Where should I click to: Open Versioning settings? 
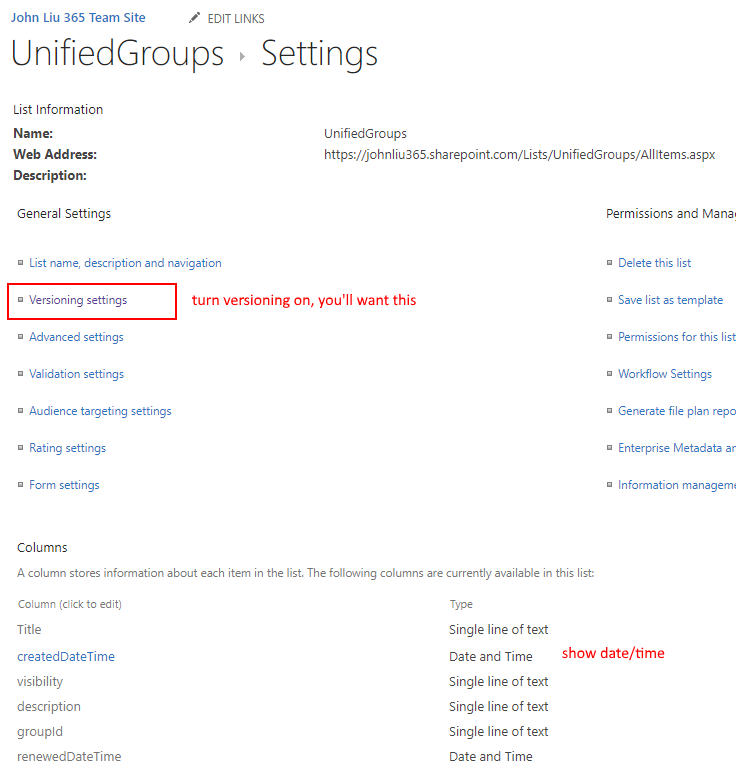pos(78,300)
